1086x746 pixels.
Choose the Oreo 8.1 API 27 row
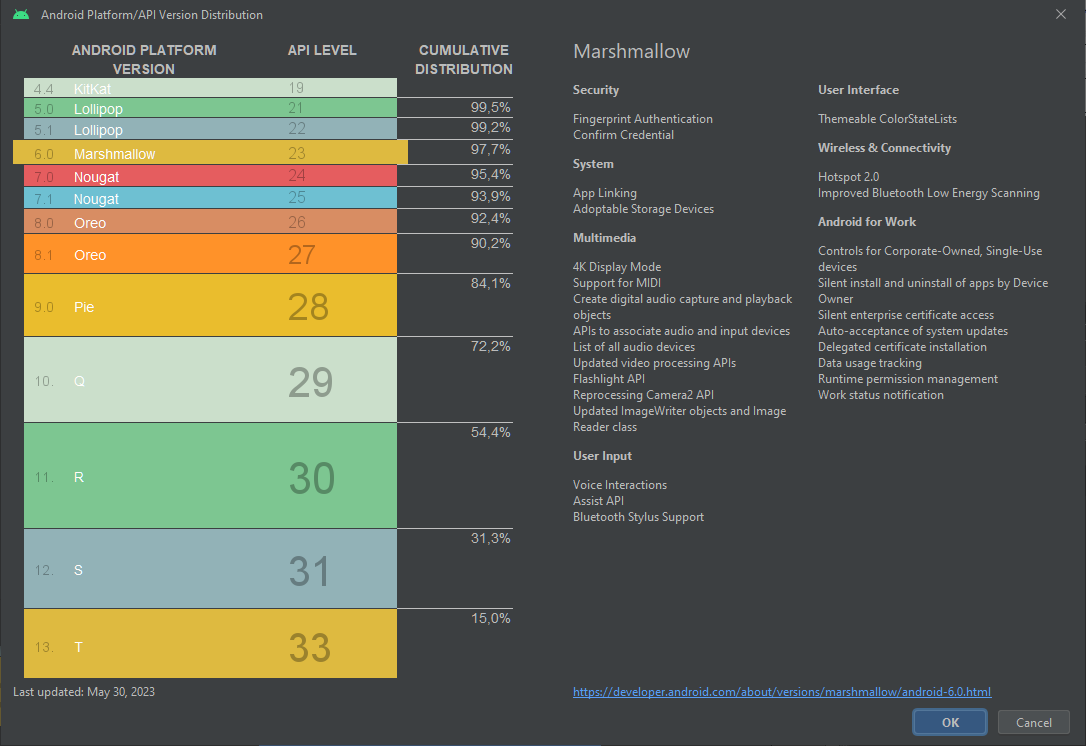tap(210, 254)
